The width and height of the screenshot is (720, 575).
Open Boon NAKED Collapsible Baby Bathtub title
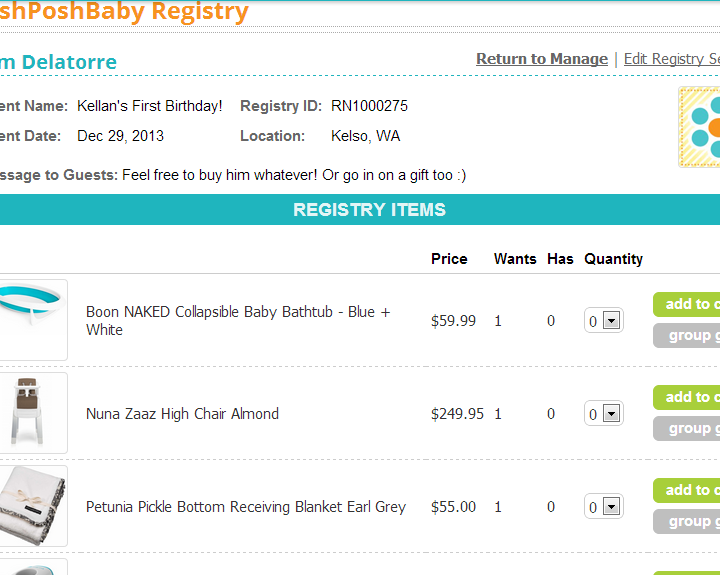click(238, 321)
